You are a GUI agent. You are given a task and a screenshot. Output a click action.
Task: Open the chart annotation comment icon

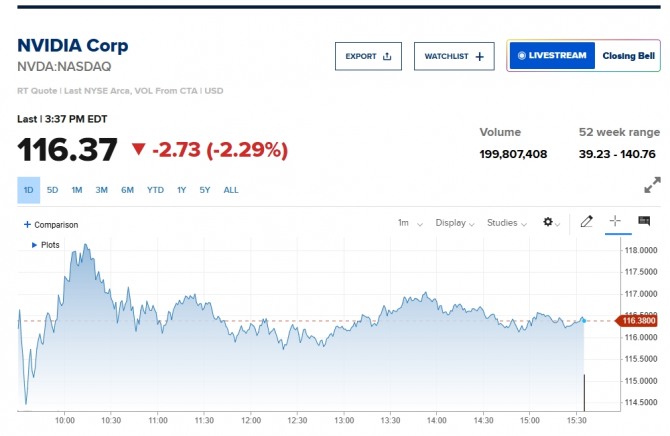644,222
